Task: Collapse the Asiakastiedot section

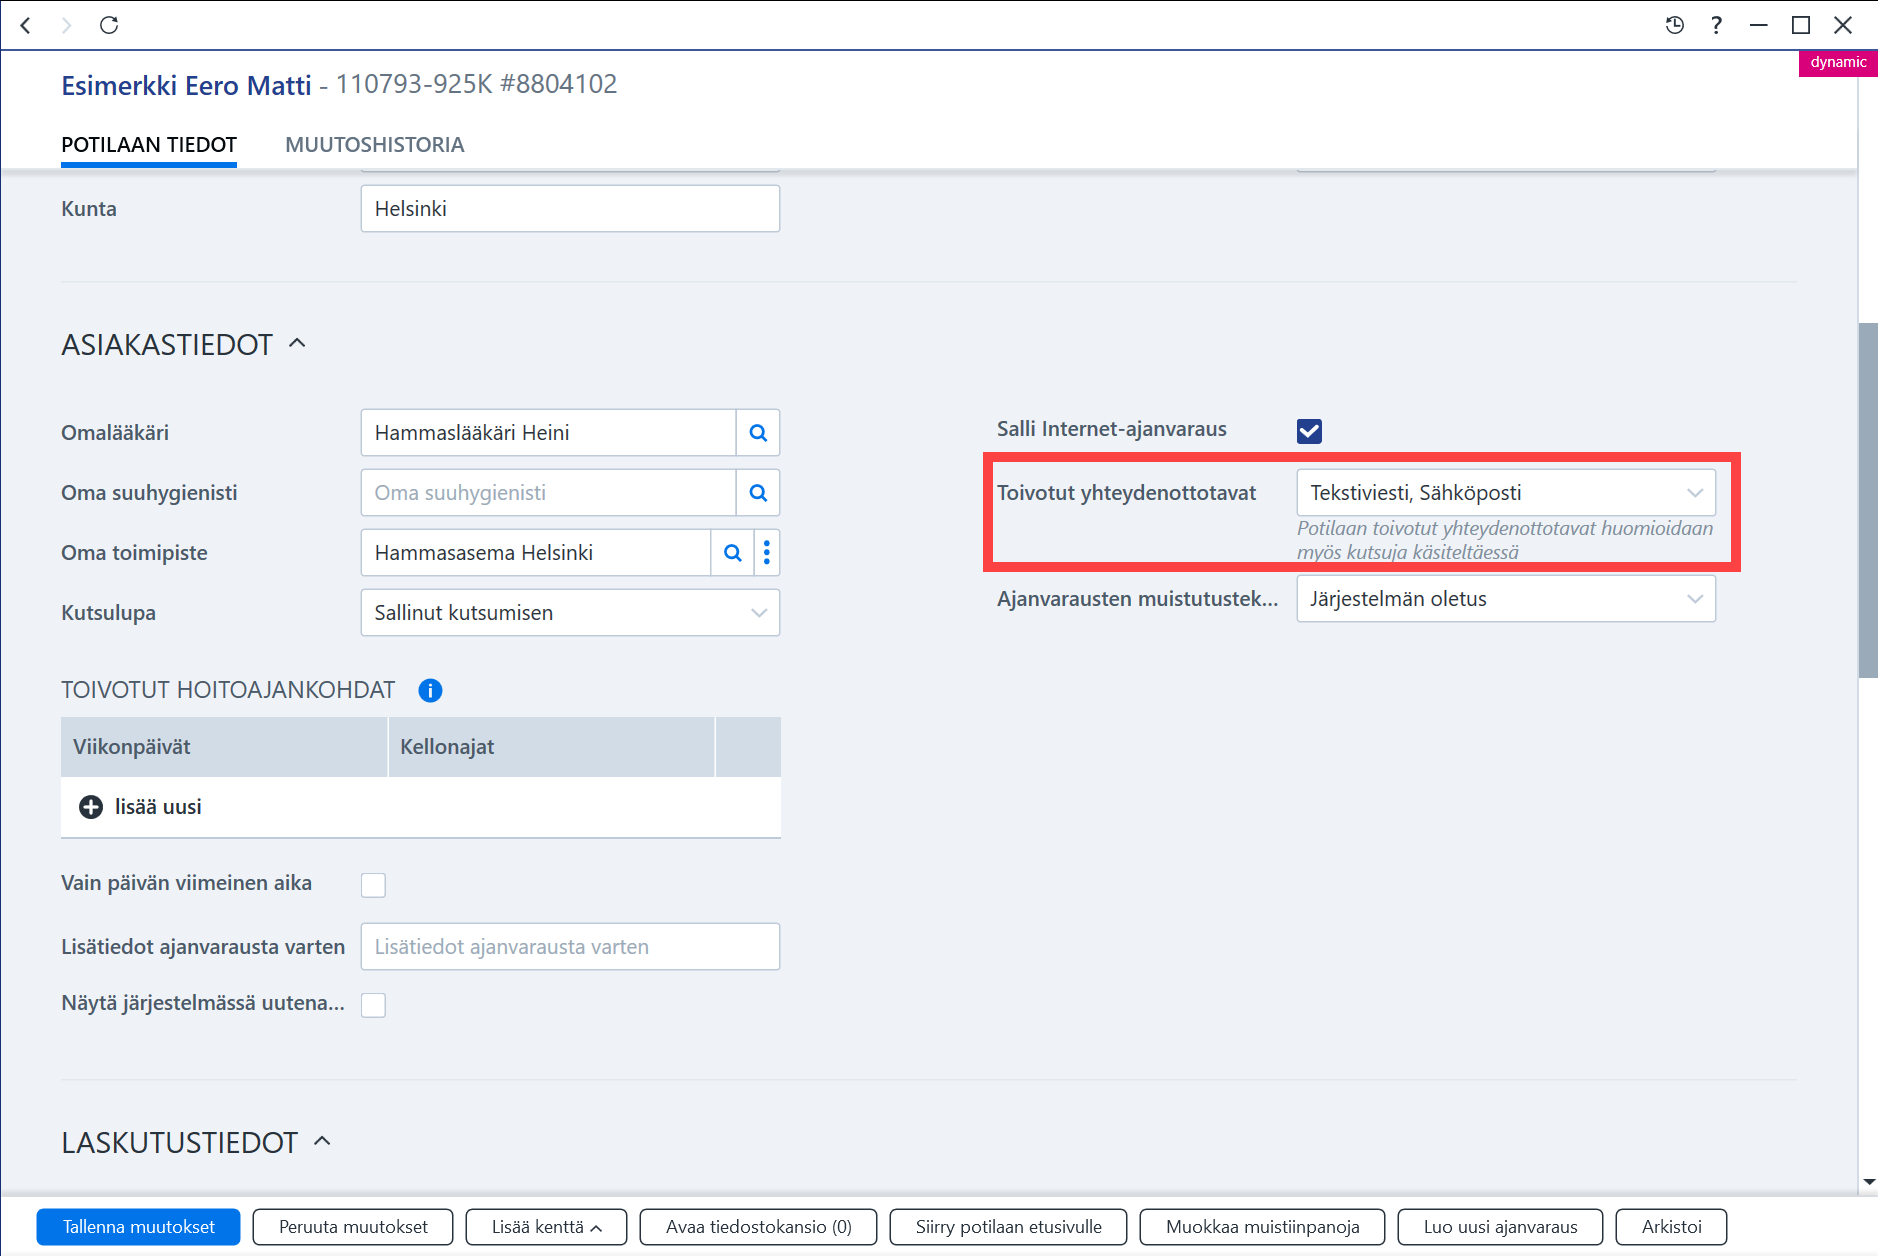Action: tap(297, 344)
